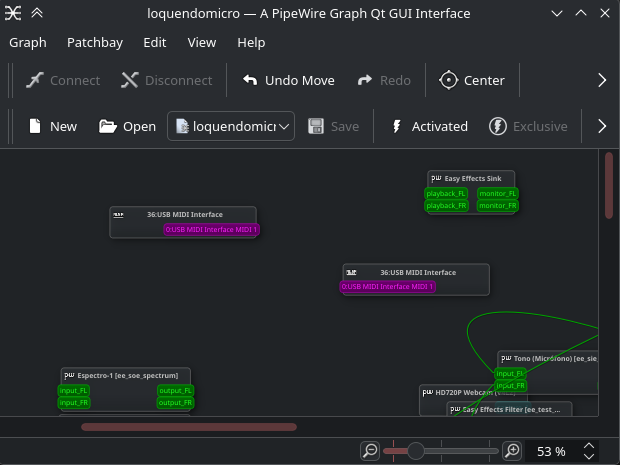Click the MIDI icon on right USB MIDI node
This screenshot has width=620, height=465.
[x=351, y=272]
